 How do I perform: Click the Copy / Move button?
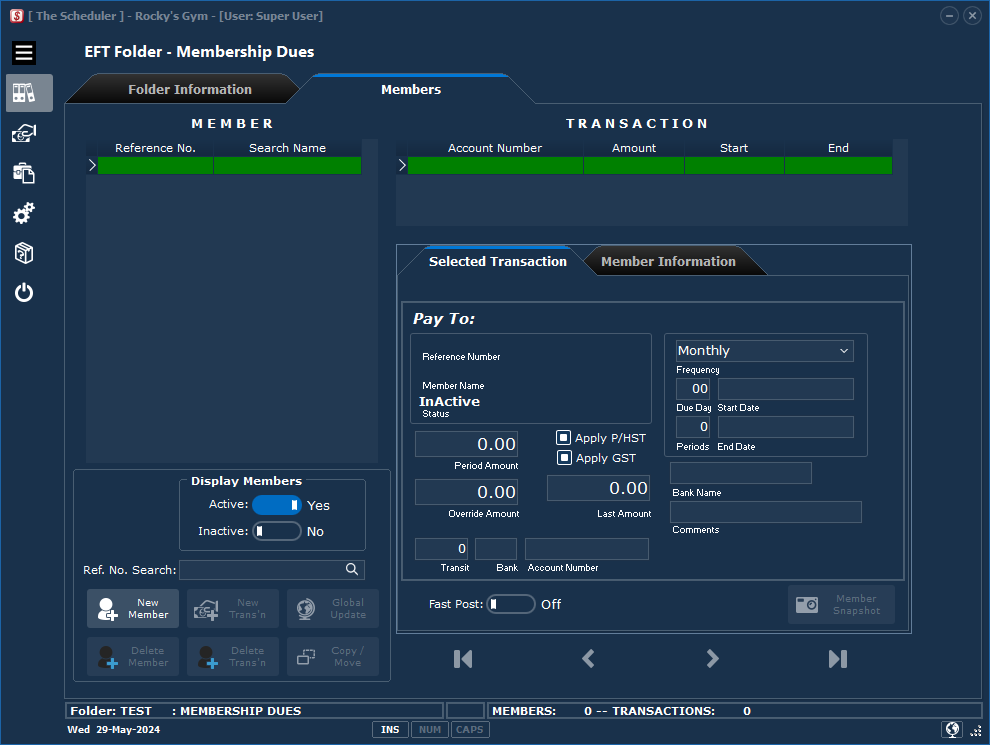click(x=333, y=657)
